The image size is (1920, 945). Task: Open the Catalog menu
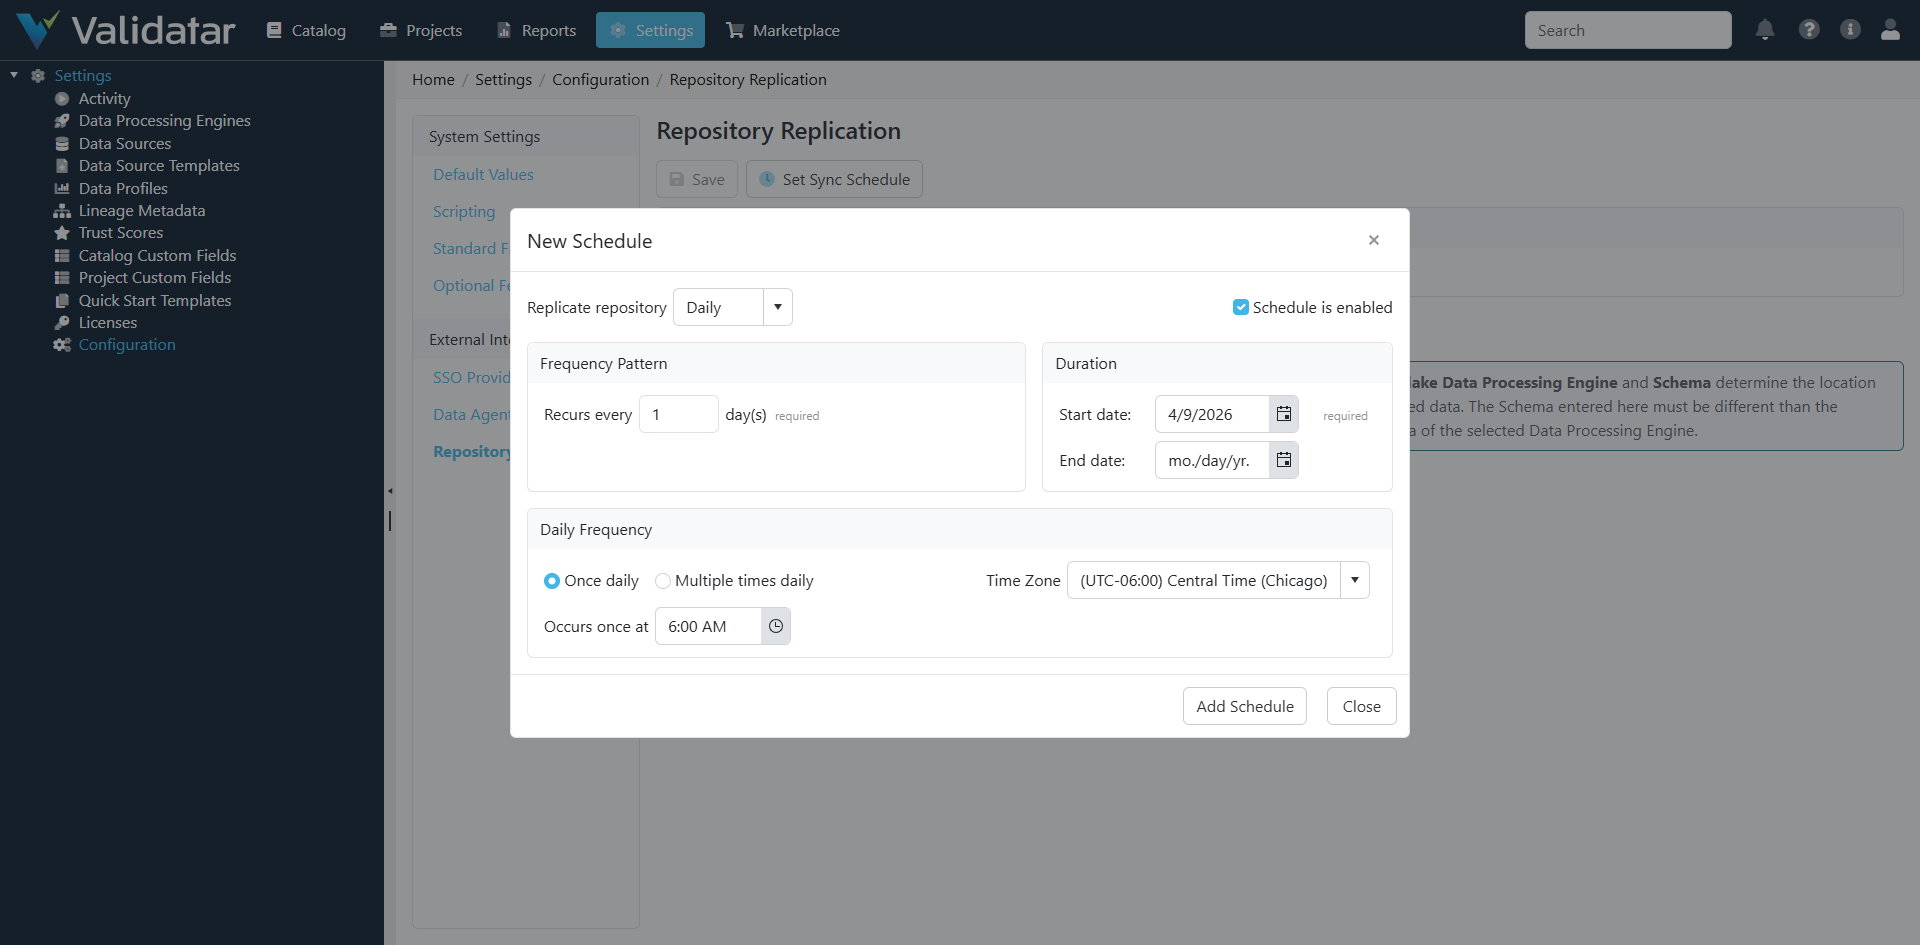306,30
